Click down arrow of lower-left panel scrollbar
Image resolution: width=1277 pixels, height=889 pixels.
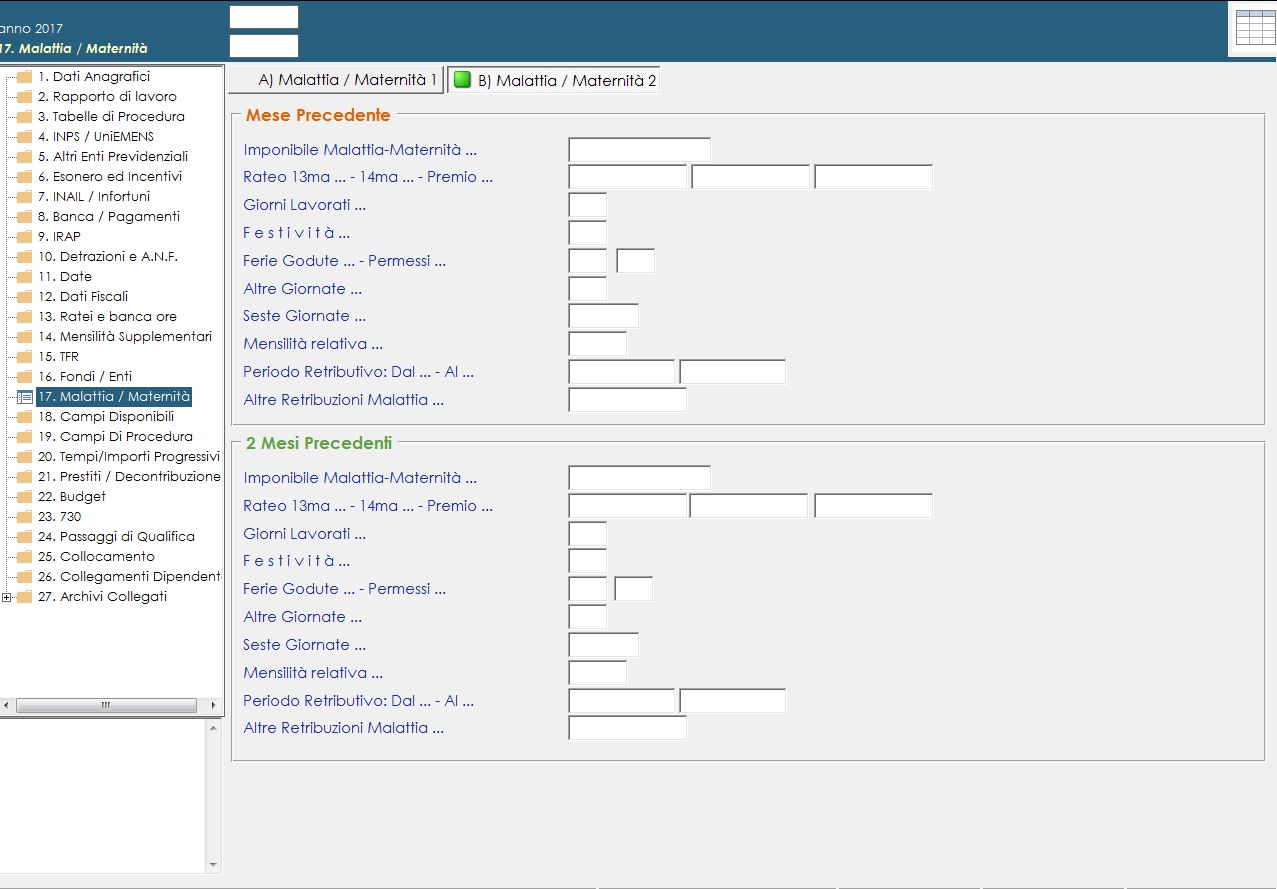[x=213, y=865]
